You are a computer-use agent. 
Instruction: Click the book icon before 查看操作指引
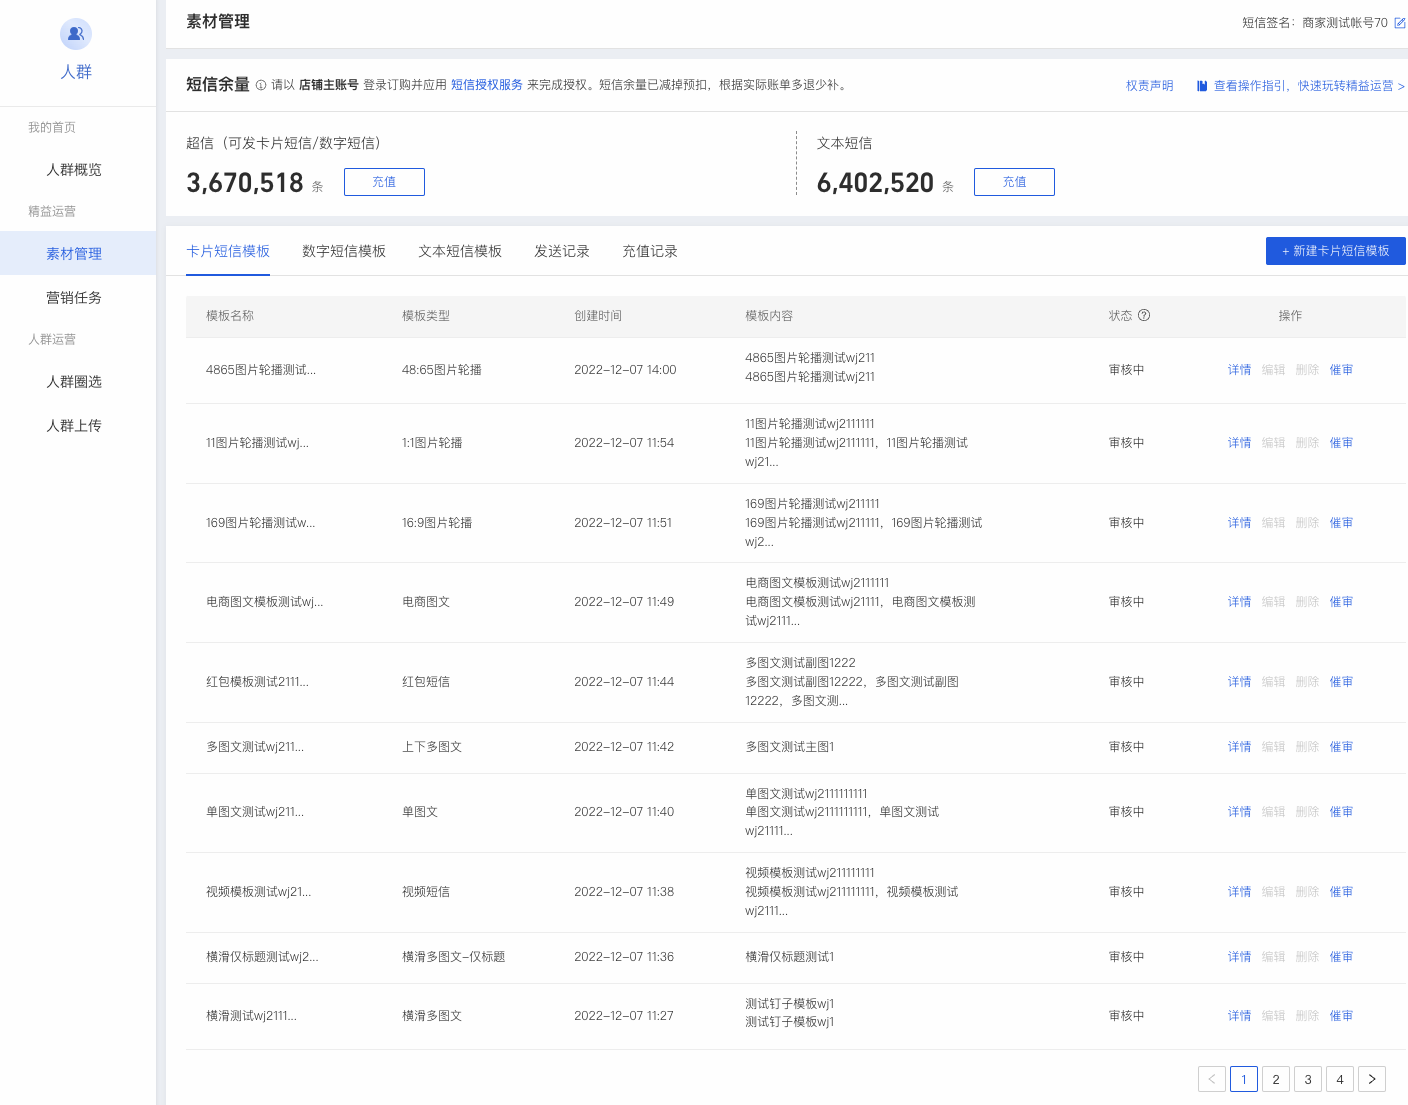[1202, 86]
